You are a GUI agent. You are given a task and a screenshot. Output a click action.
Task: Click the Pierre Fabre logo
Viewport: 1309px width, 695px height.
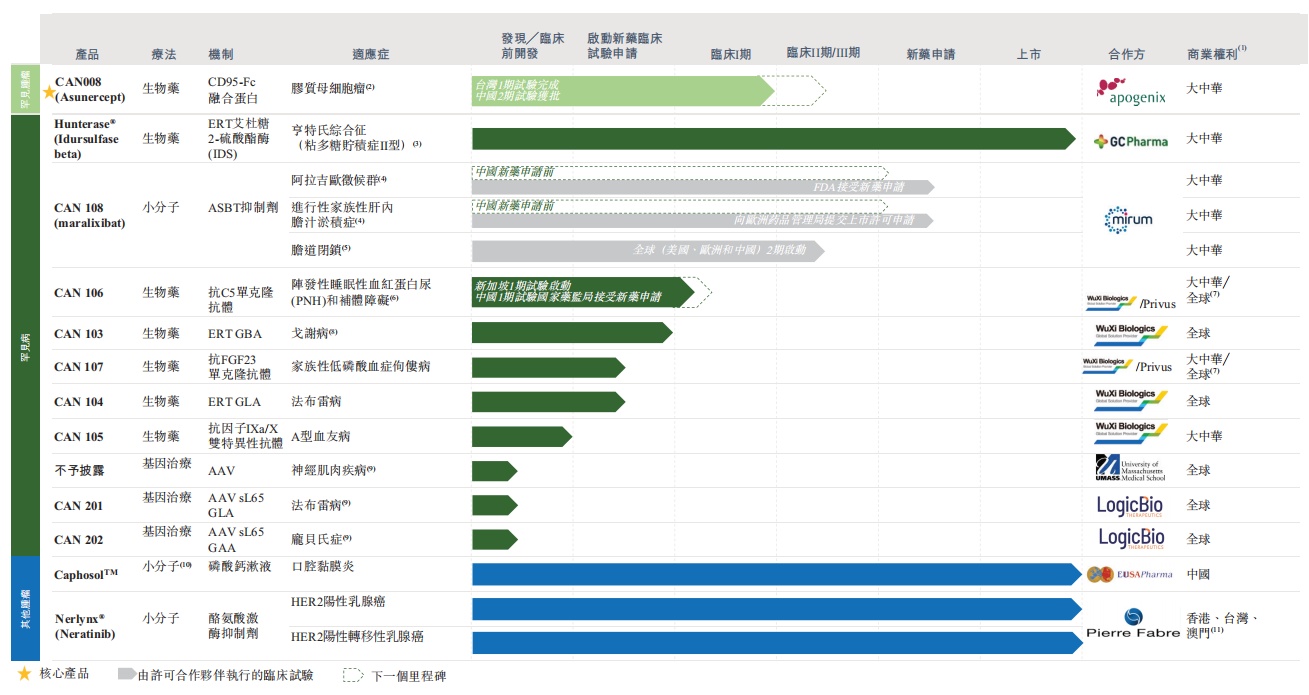point(1133,624)
